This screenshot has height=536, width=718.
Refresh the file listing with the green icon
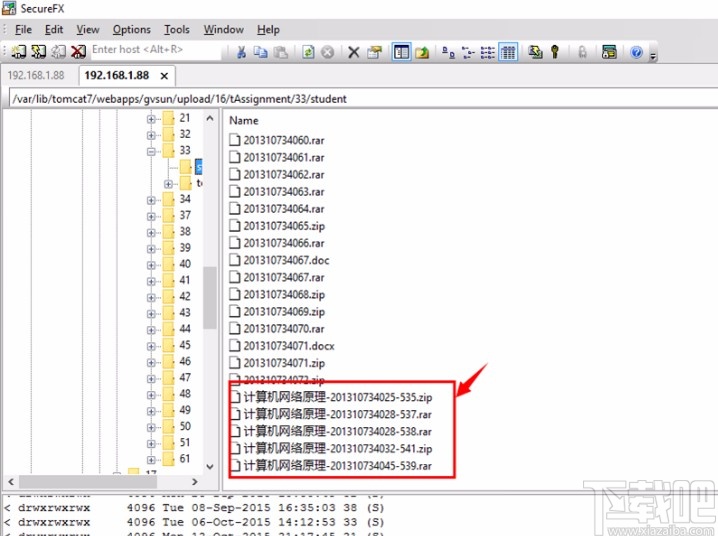coord(308,52)
